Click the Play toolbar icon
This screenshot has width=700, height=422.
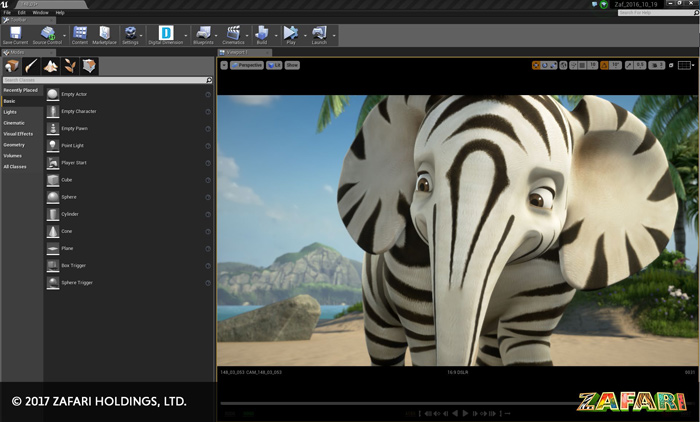[x=291, y=33]
